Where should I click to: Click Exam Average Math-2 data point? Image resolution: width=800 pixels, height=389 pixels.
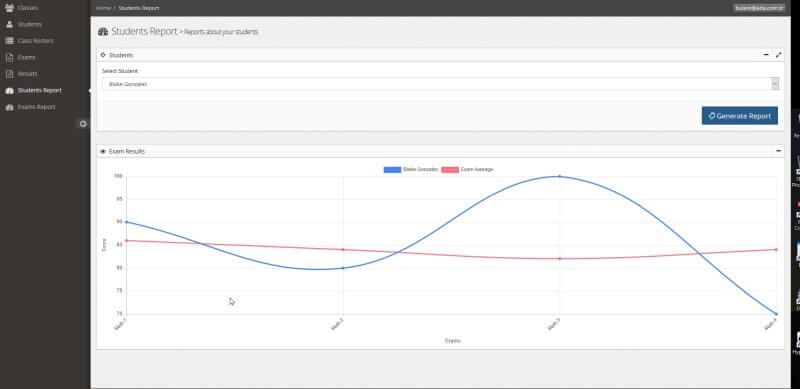[343, 249]
